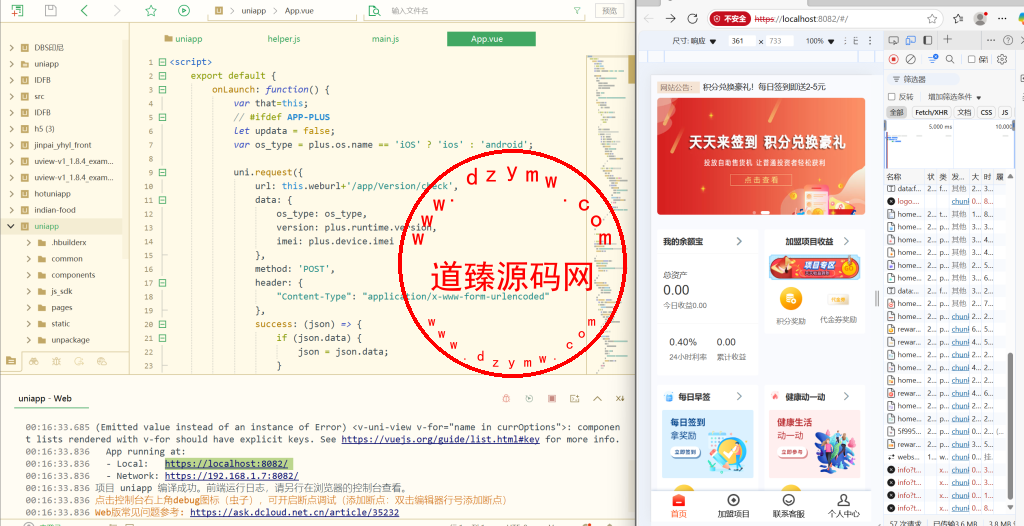Image resolution: width=1024 pixels, height=526 pixels.
Task: Check the 反转 invert checkbox
Action: (891, 97)
